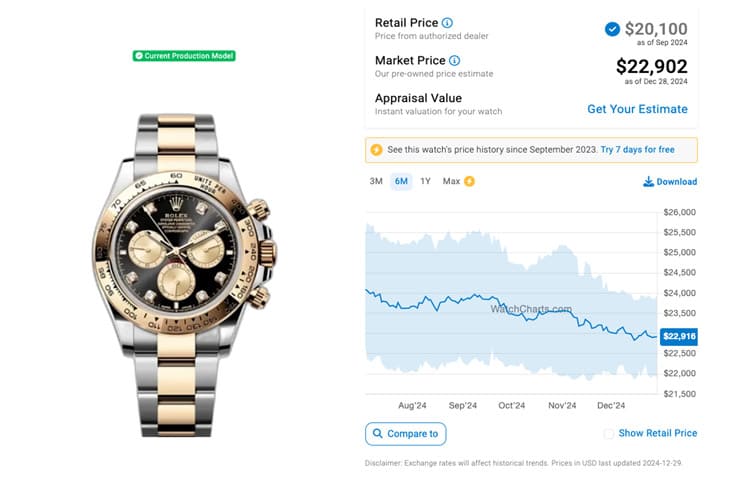Click the premium lightning icon next to Max
This screenshot has width=730, height=482.
(470, 182)
